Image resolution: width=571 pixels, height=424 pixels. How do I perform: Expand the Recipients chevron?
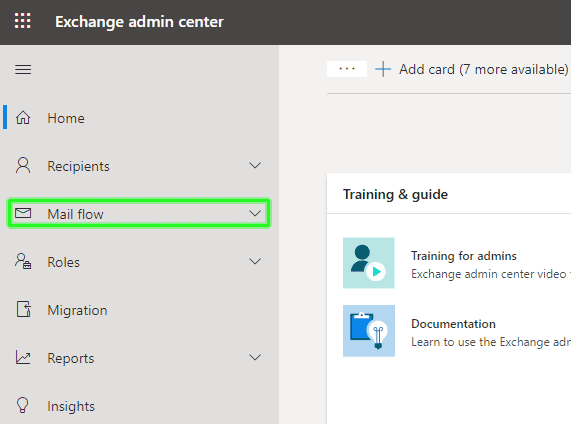point(255,165)
